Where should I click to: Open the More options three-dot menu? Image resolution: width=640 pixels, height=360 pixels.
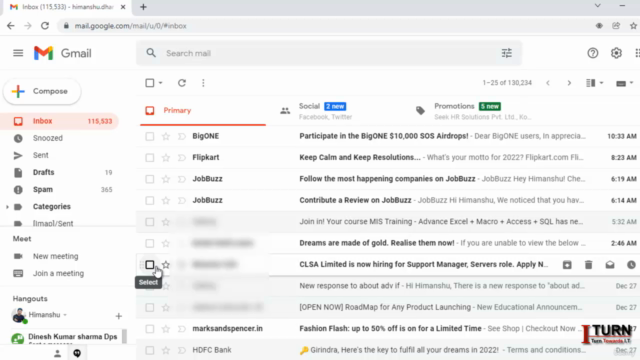click(x=203, y=83)
